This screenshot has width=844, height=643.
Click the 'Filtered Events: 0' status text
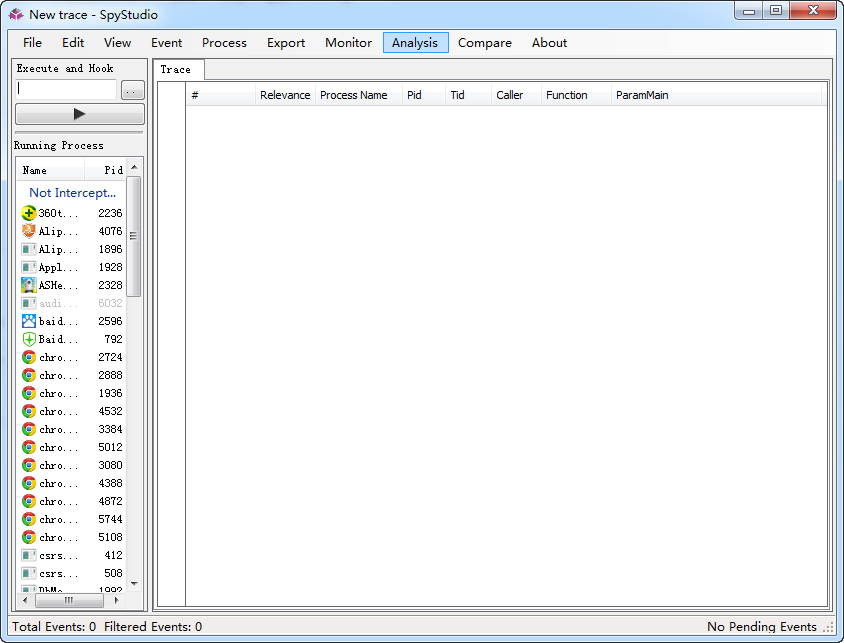[153, 627]
